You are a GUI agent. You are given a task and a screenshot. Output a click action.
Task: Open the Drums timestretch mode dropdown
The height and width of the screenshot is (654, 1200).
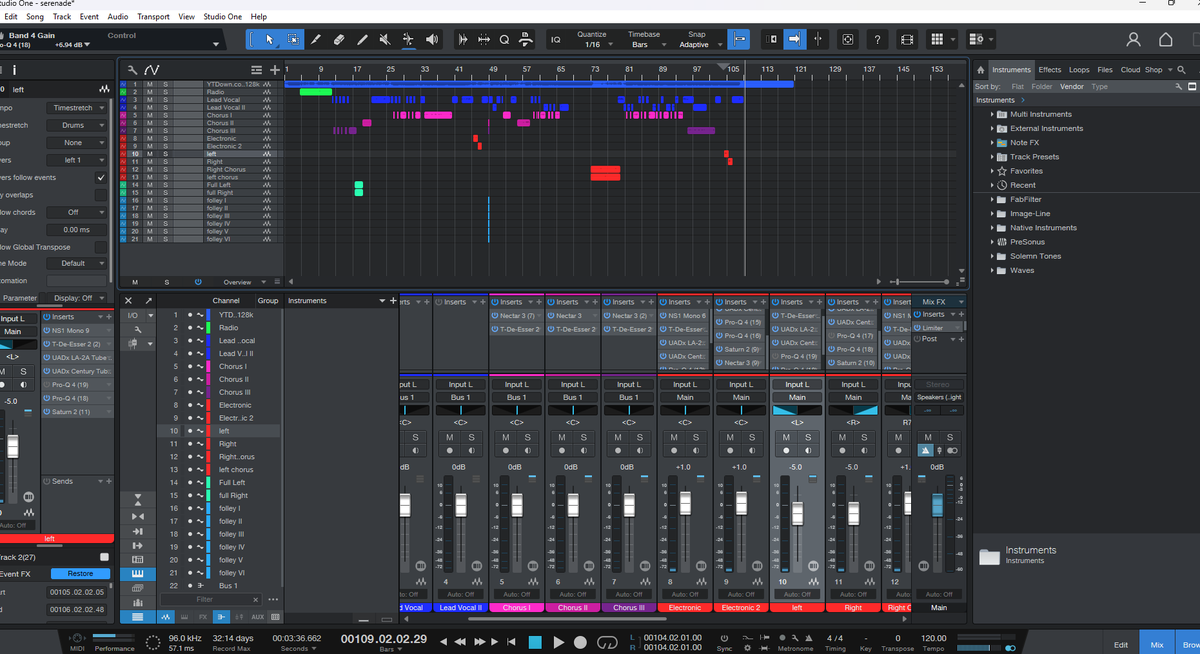pos(77,125)
